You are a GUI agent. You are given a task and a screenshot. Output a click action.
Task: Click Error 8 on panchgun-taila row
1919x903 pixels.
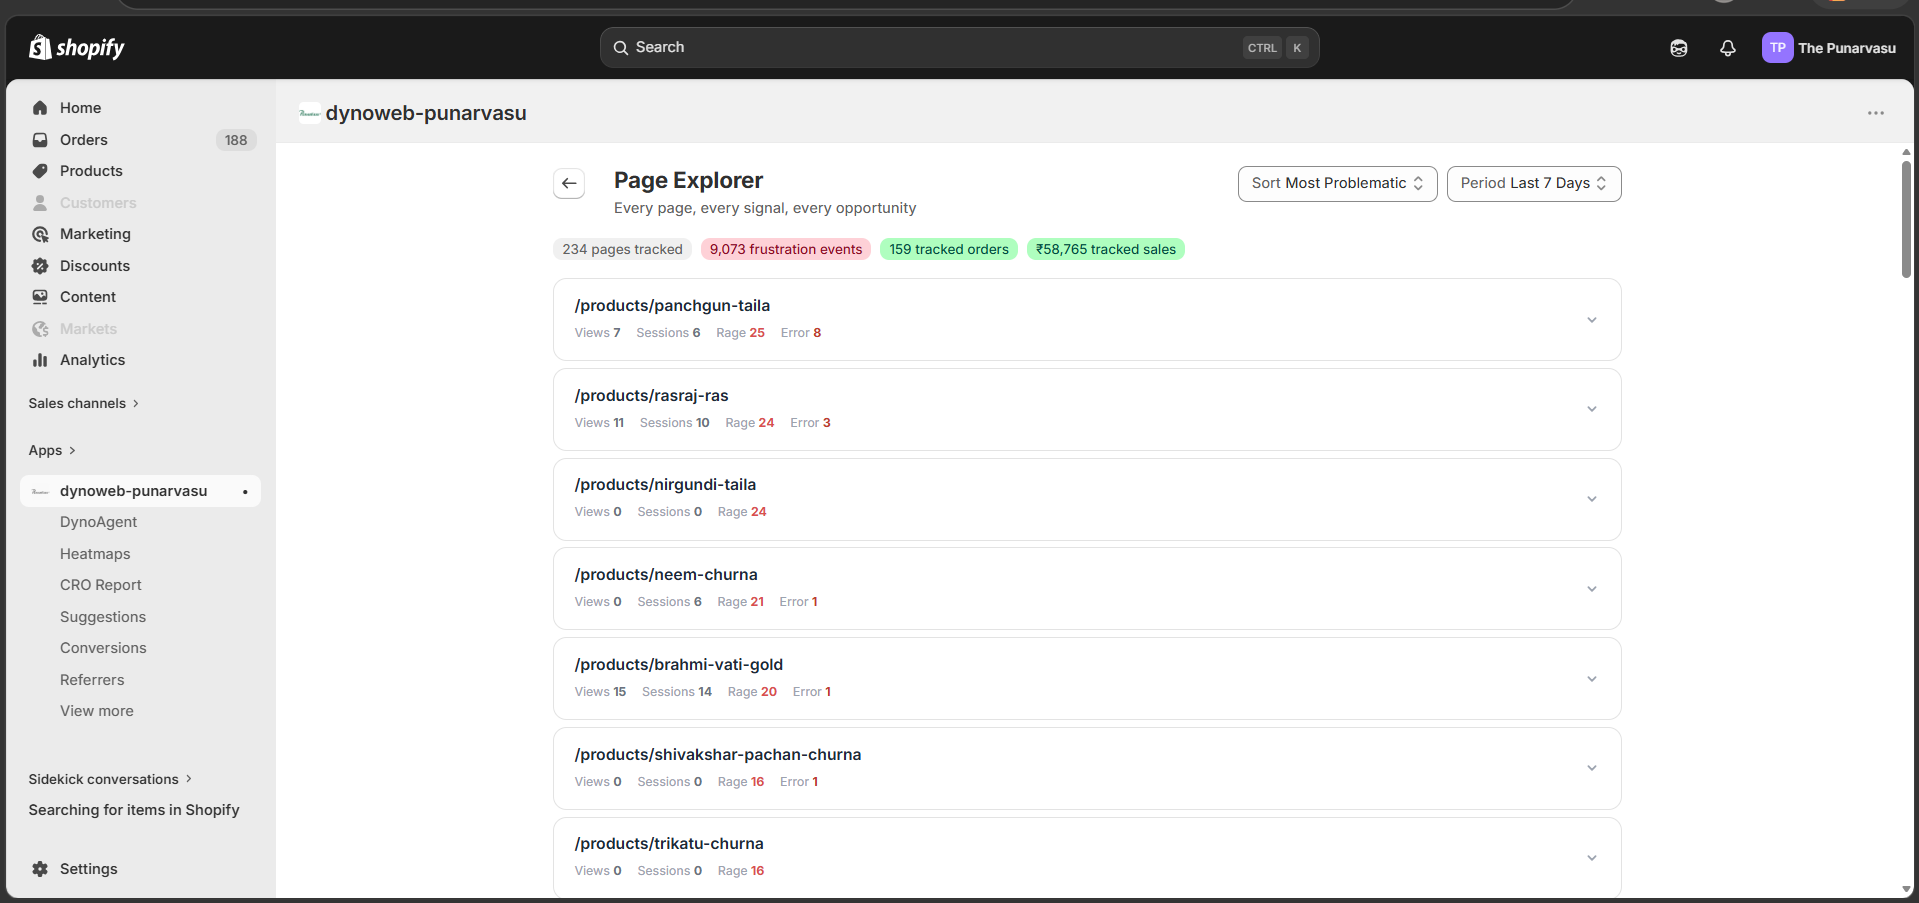pos(801,333)
